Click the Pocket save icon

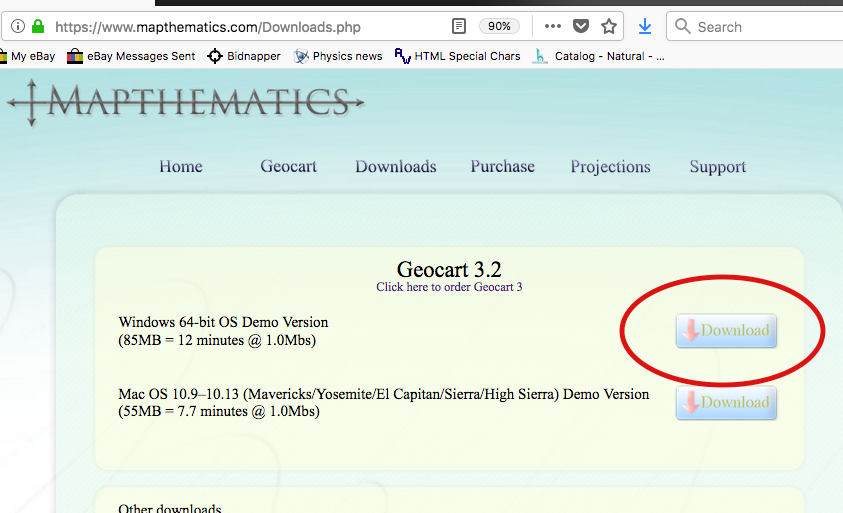[581, 26]
